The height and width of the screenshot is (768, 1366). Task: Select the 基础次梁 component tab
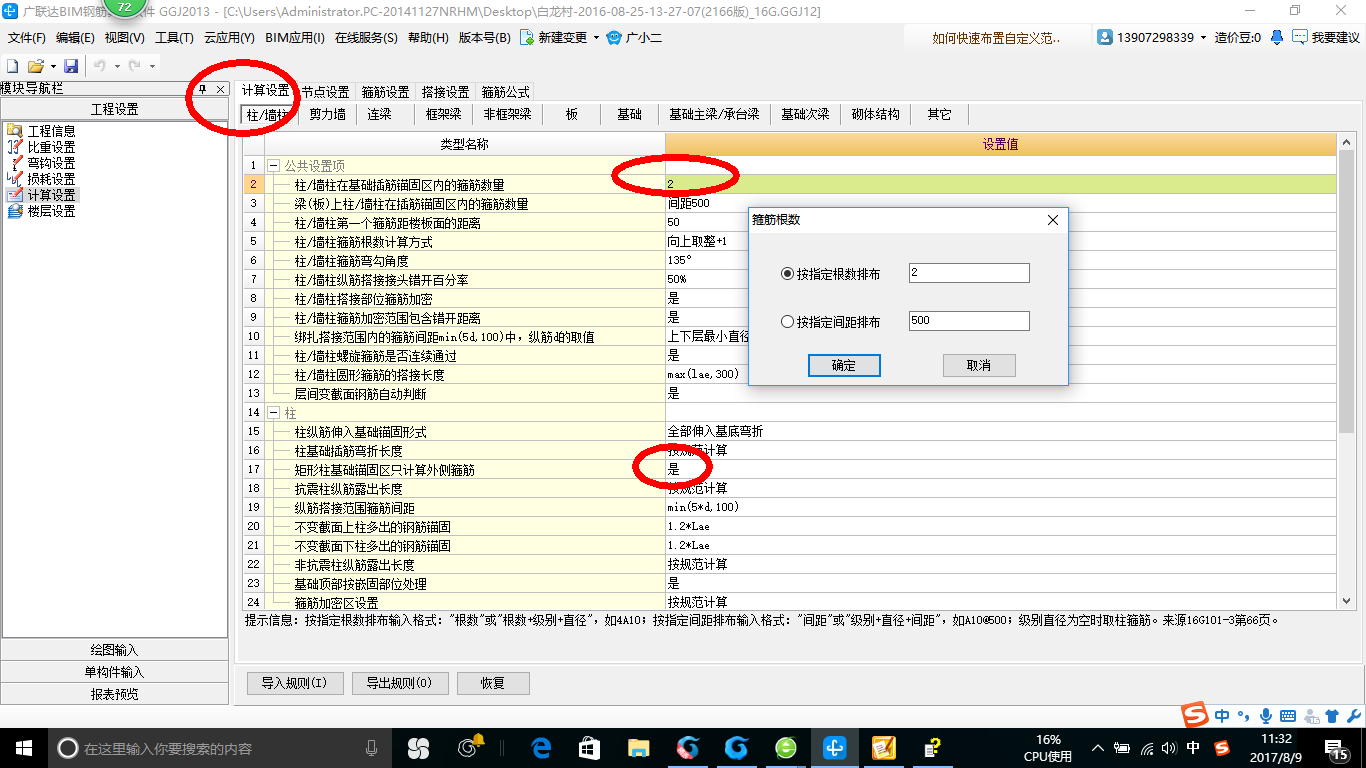tap(805, 115)
